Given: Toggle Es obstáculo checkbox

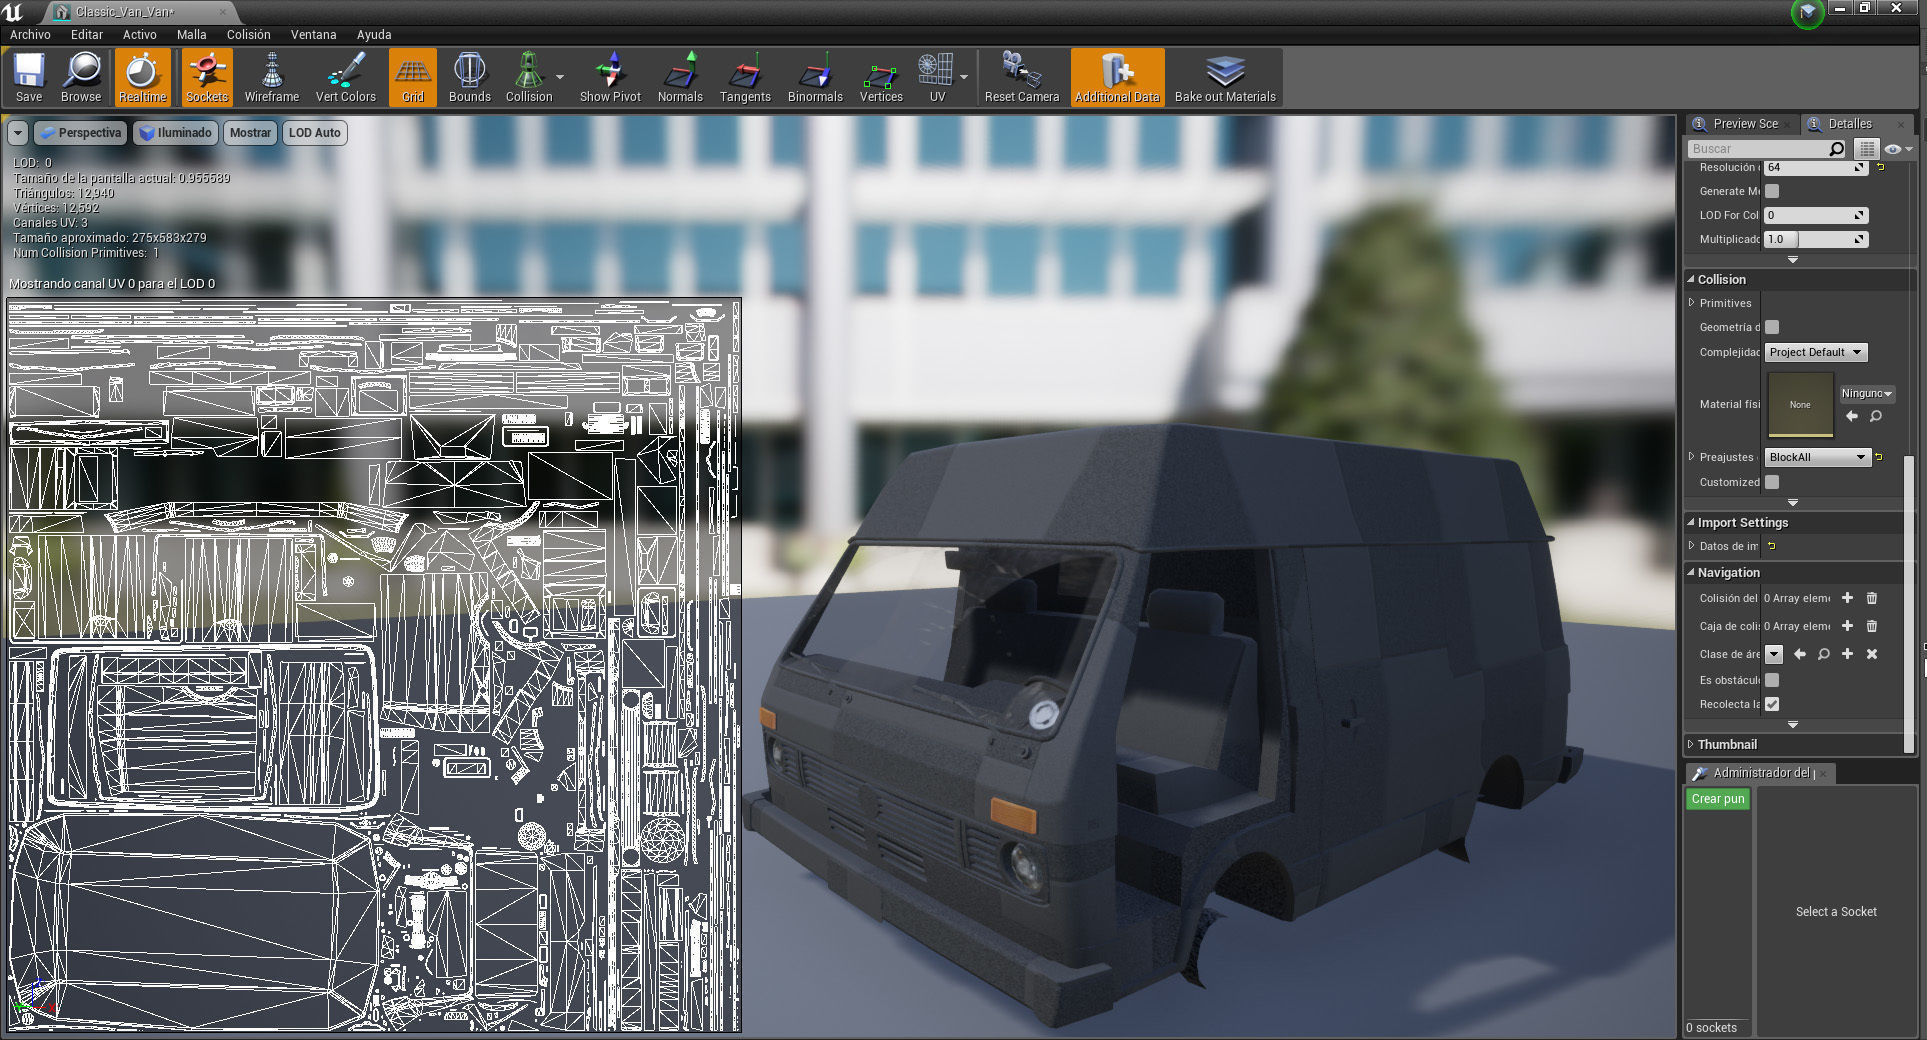Looking at the screenshot, I should (1772, 680).
